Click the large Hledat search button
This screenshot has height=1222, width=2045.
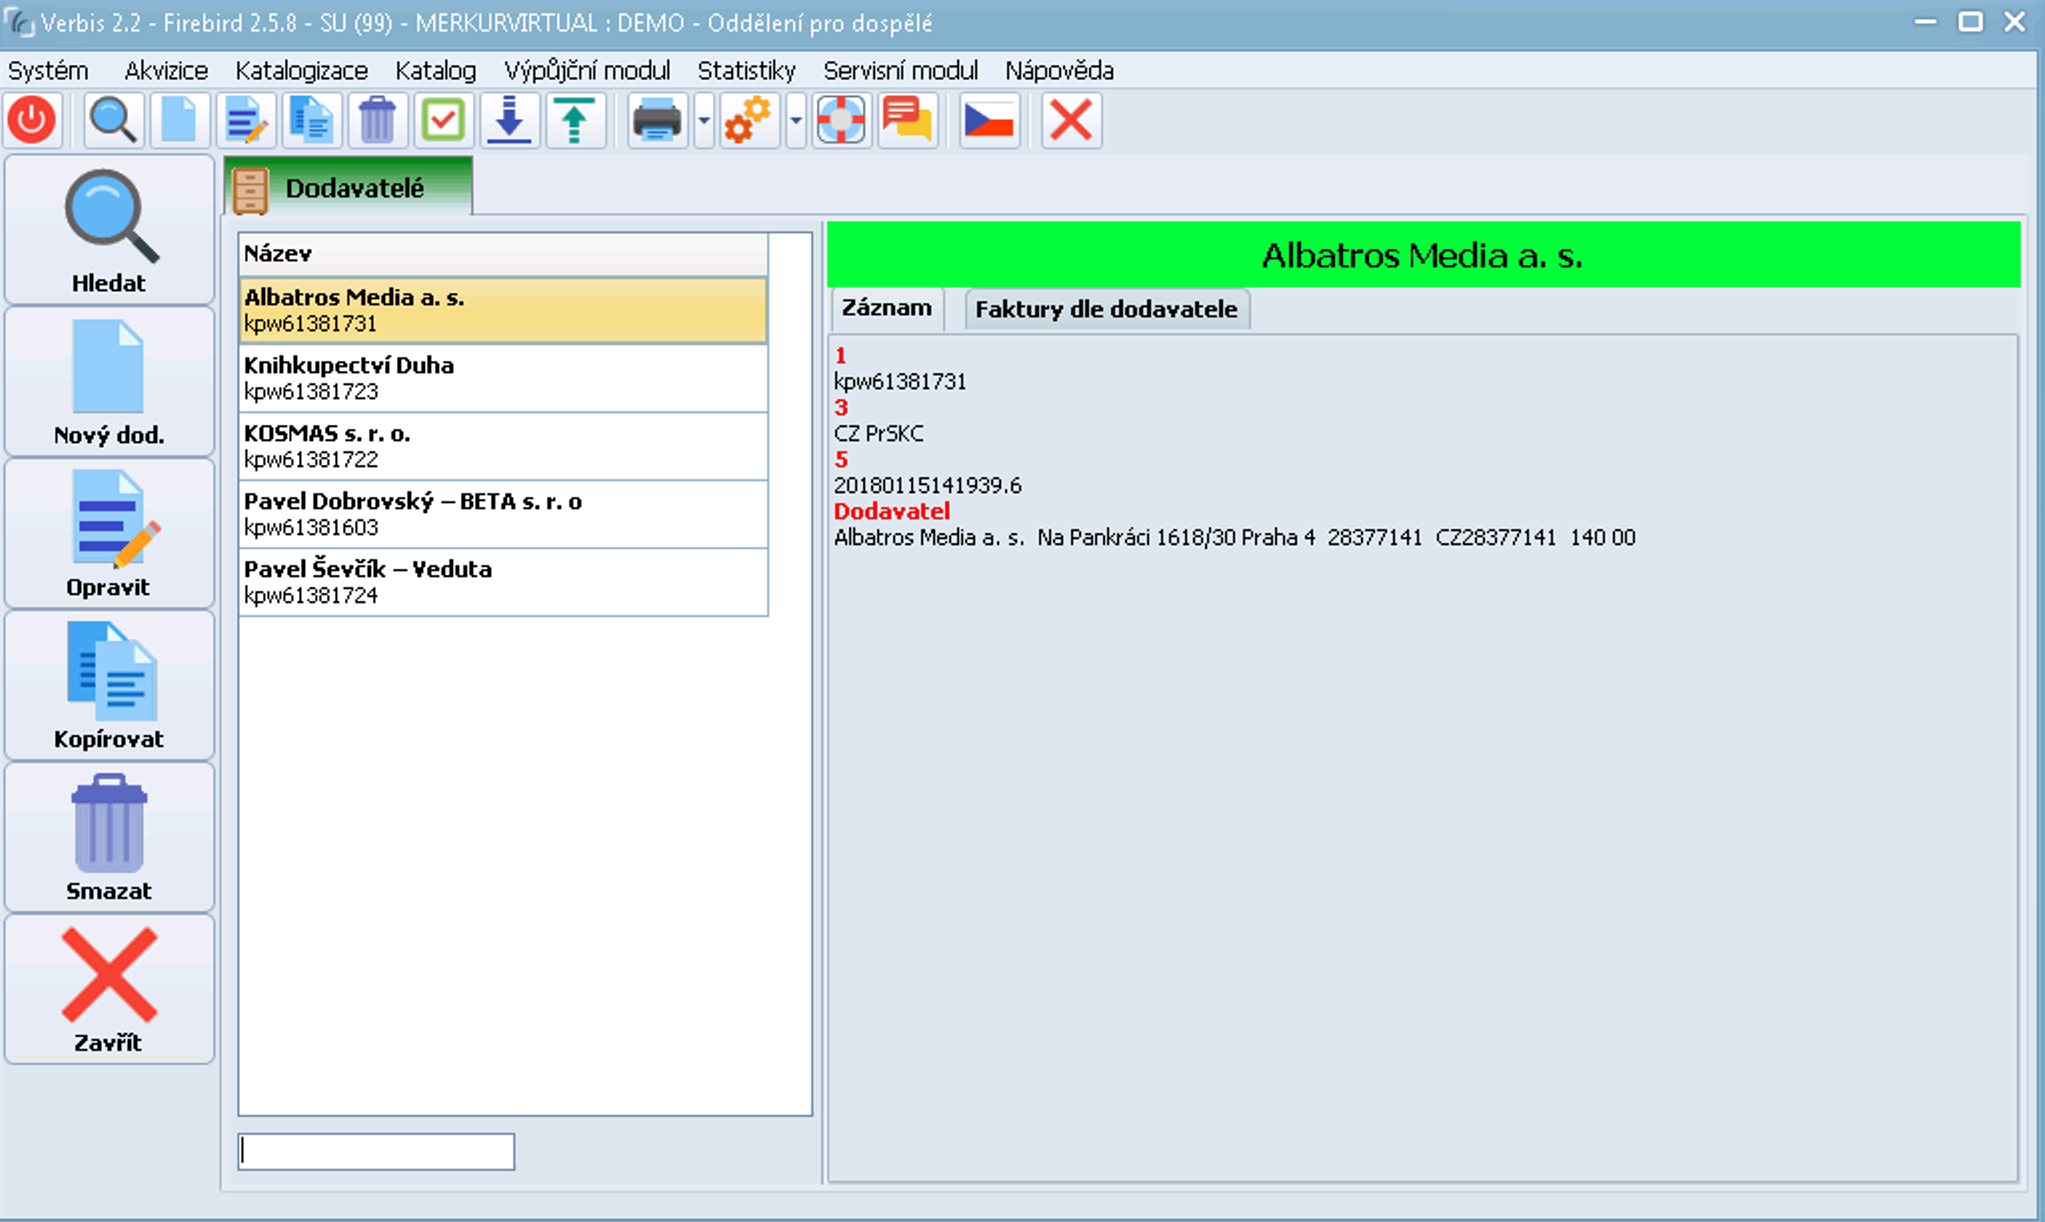click(109, 230)
